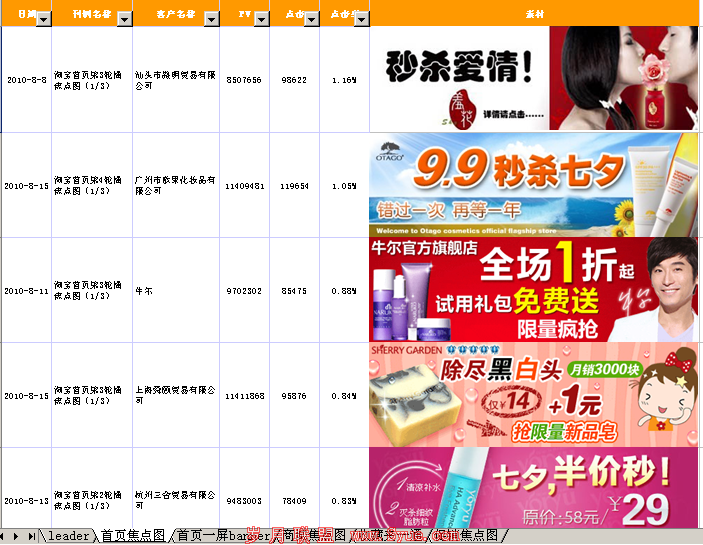The image size is (703, 545).
Task: Click the 牛尔官方旗舰店 banner image
Action: 534,290
